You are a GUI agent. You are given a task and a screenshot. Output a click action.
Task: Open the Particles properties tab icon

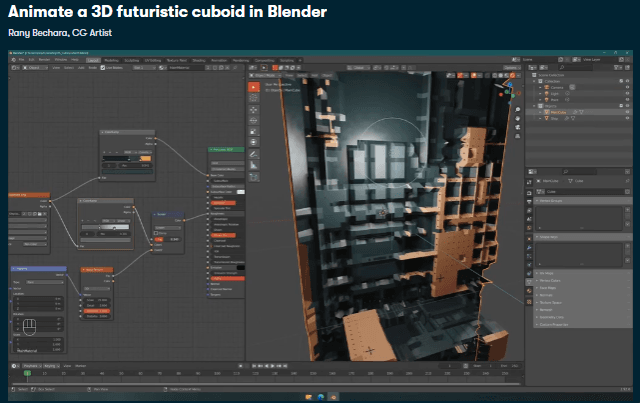(529, 256)
